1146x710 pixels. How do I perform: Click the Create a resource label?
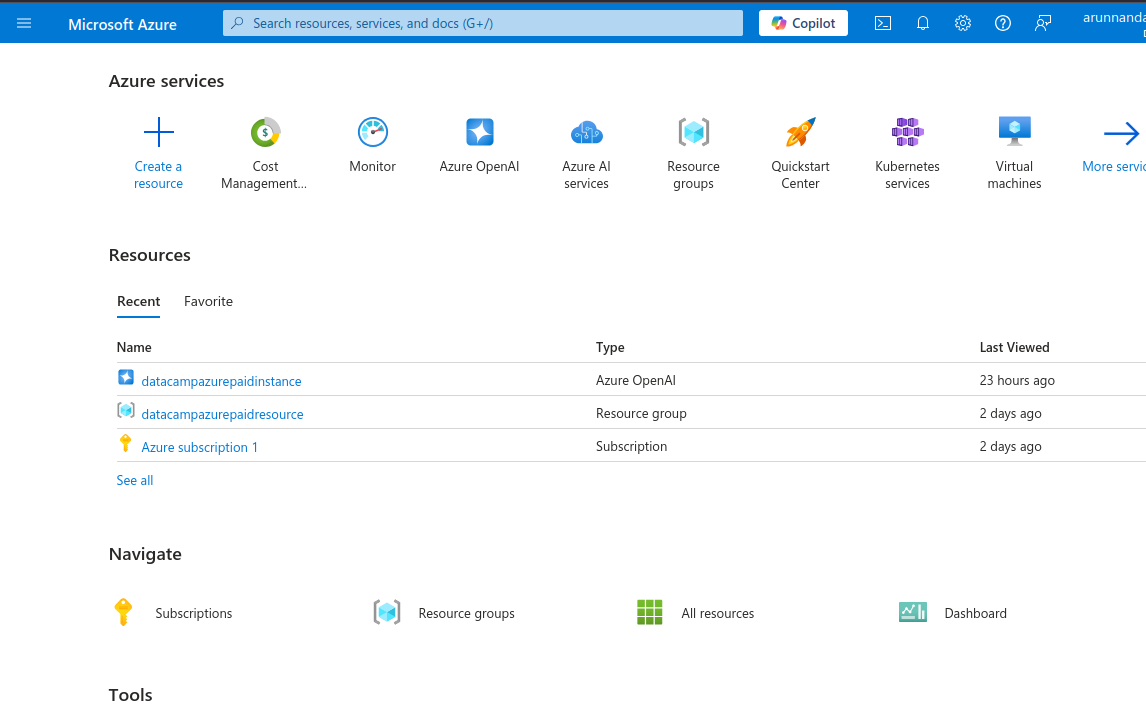click(x=159, y=175)
